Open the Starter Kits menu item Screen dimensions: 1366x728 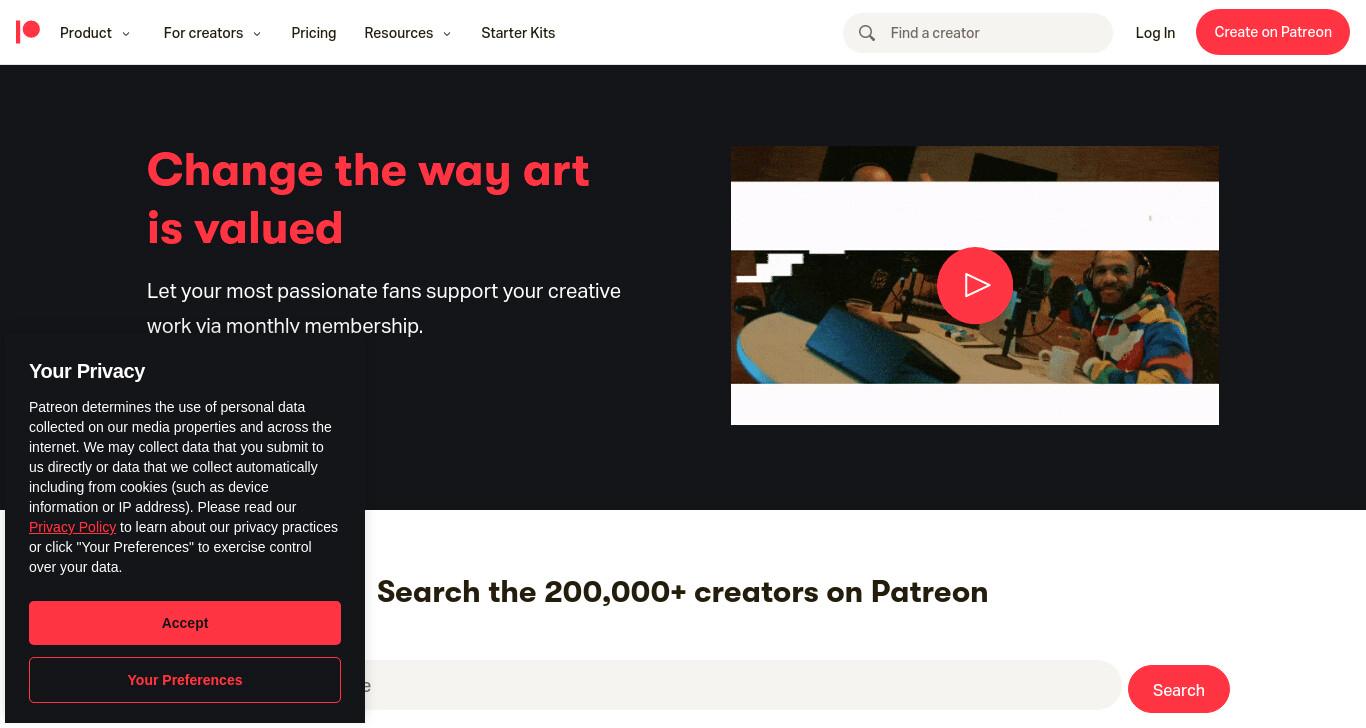click(518, 33)
